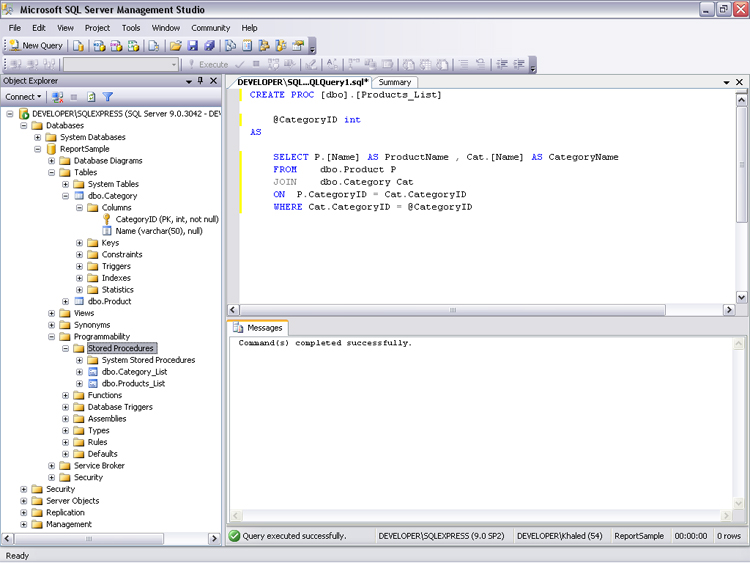The width and height of the screenshot is (750, 563).
Task: Click the Execute query button
Action: pos(208,64)
